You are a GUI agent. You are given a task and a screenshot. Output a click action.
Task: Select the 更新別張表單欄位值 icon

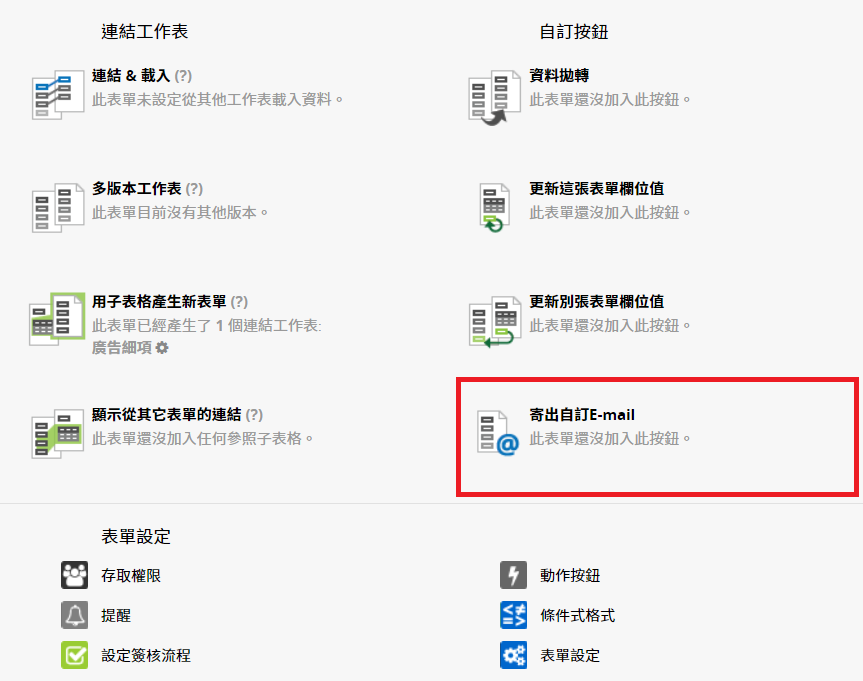[x=495, y=322]
